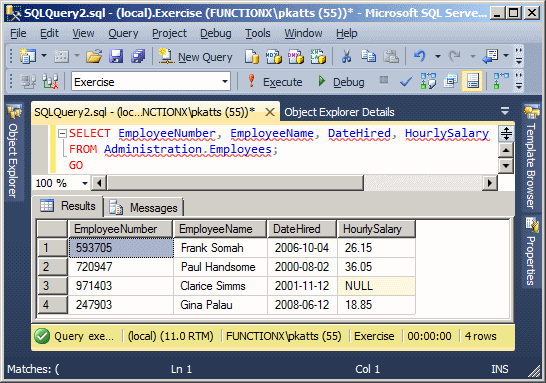The height and width of the screenshot is (383, 546).
Task: Open the Navigate Backward dropdown arrow
Action: point(506,56)
